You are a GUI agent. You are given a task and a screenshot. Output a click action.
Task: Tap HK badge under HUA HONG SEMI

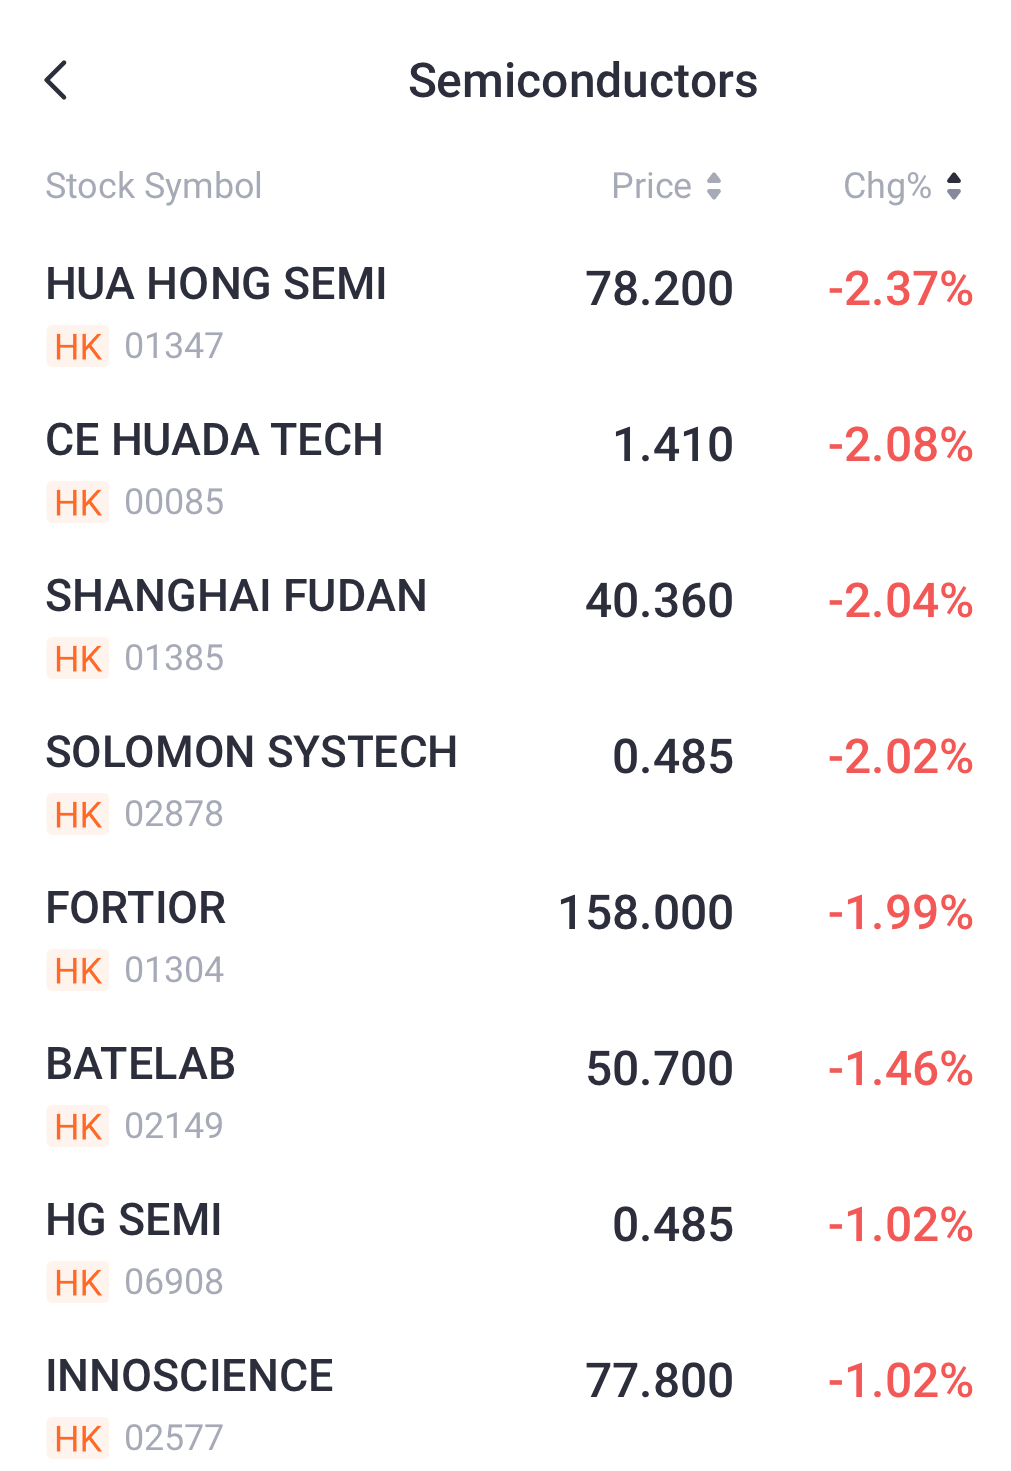point(78,346)
